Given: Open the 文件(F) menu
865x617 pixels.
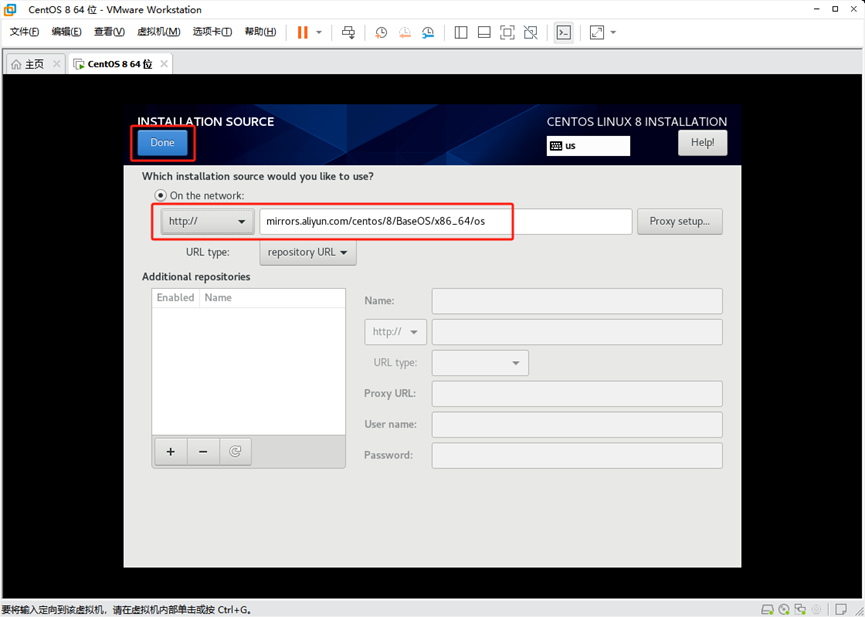Looking at the screenshot, I should click(x=24, y=32).
